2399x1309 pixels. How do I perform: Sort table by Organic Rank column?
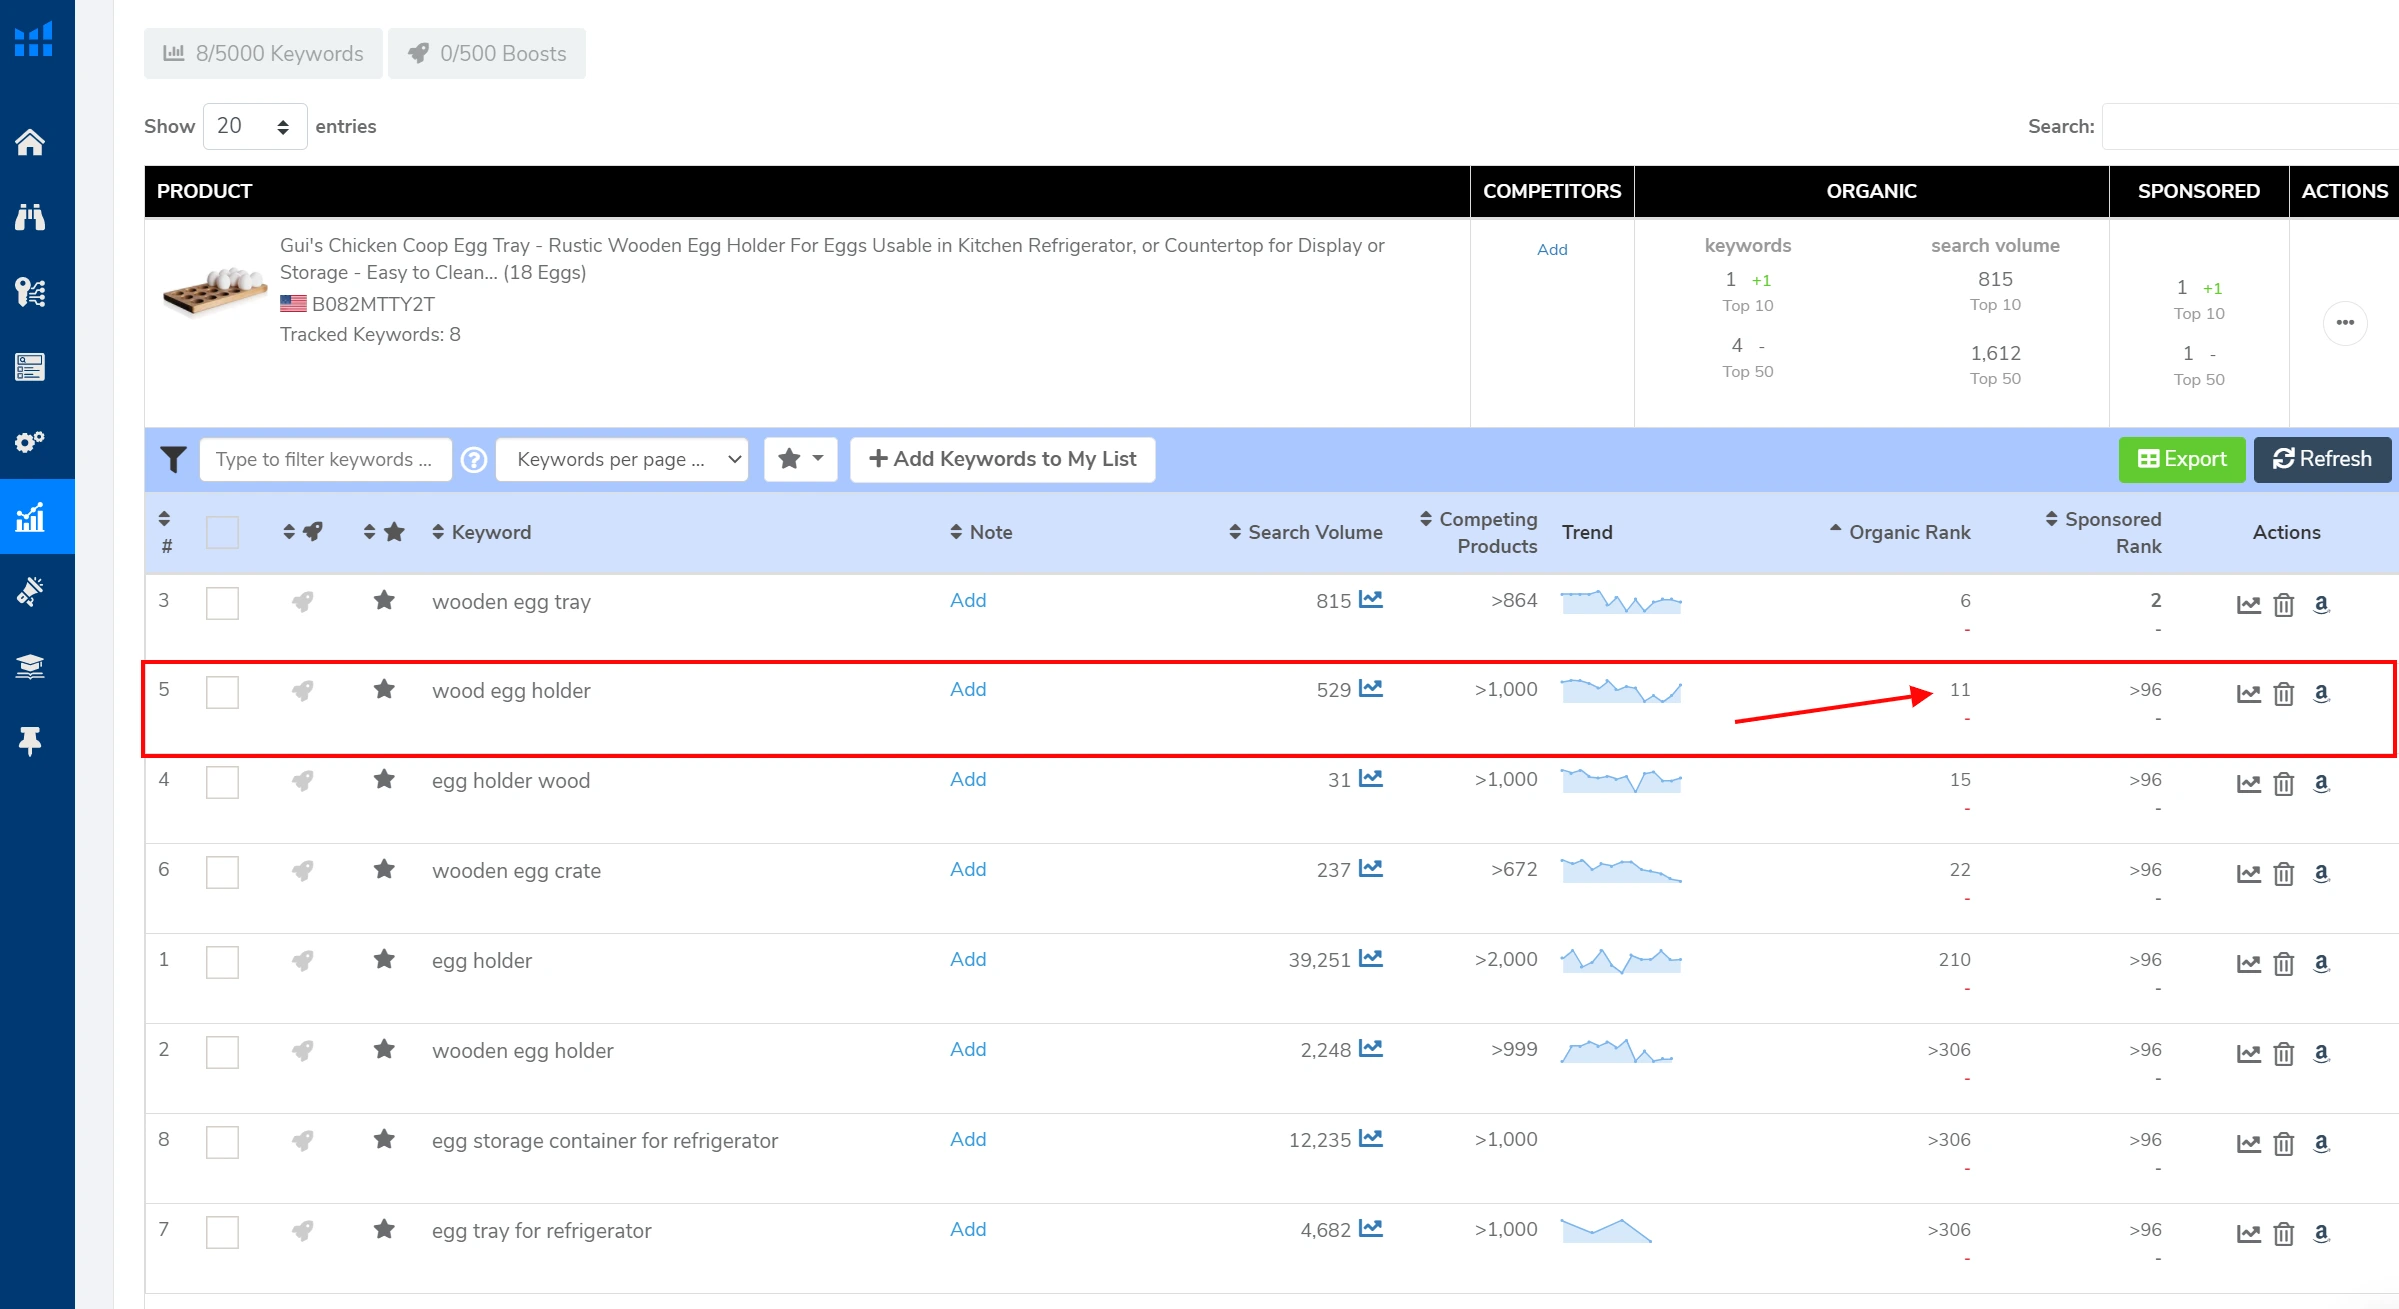coord(1908,533)
